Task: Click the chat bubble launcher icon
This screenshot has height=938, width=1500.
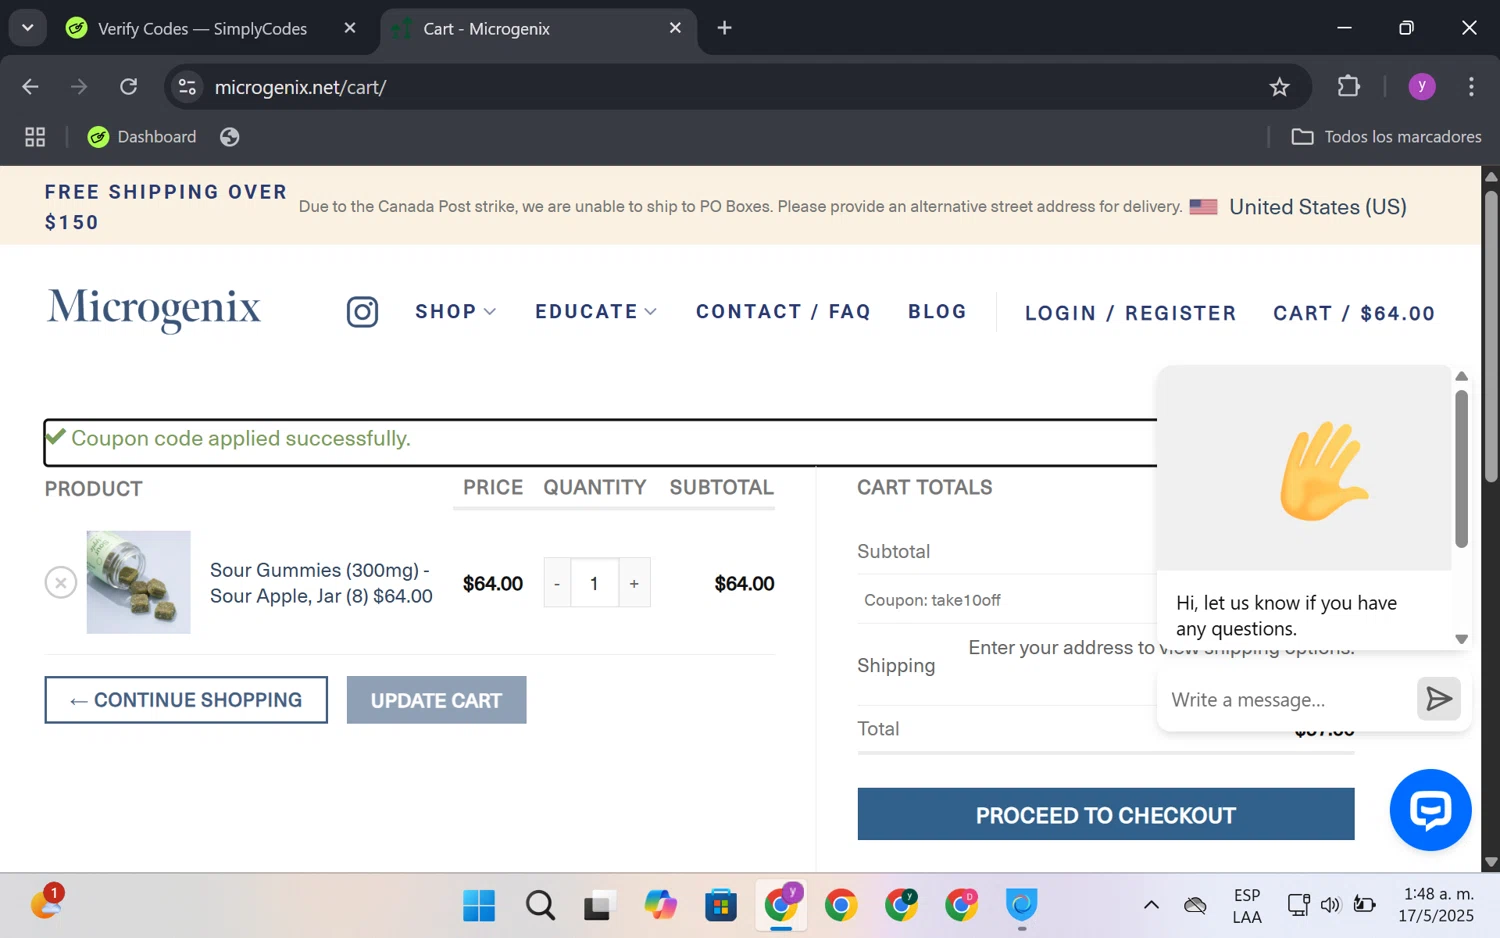Action: point(1430,810)
